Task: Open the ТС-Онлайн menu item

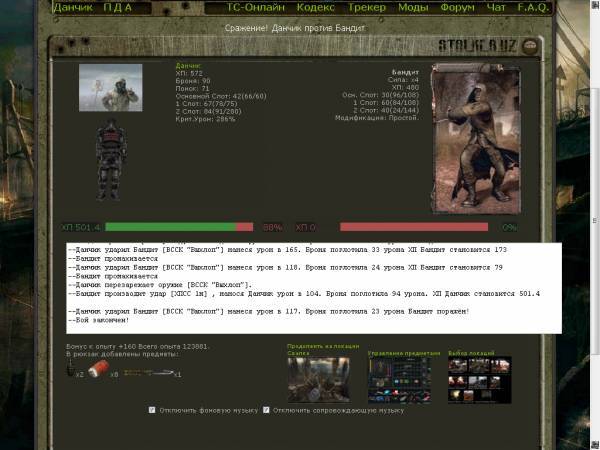Action: pyautogui.click(x=255, y=8)
